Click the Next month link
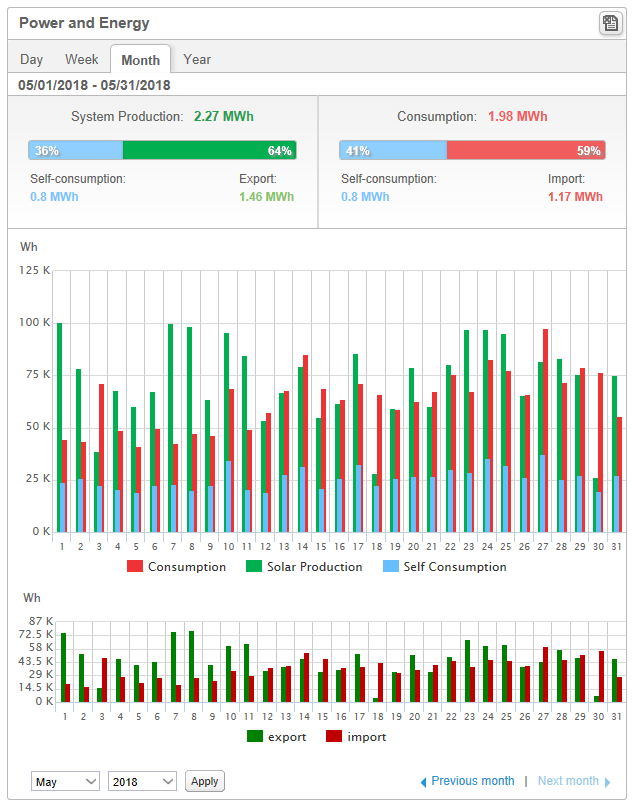635x807 pixels. coord(568,781)
